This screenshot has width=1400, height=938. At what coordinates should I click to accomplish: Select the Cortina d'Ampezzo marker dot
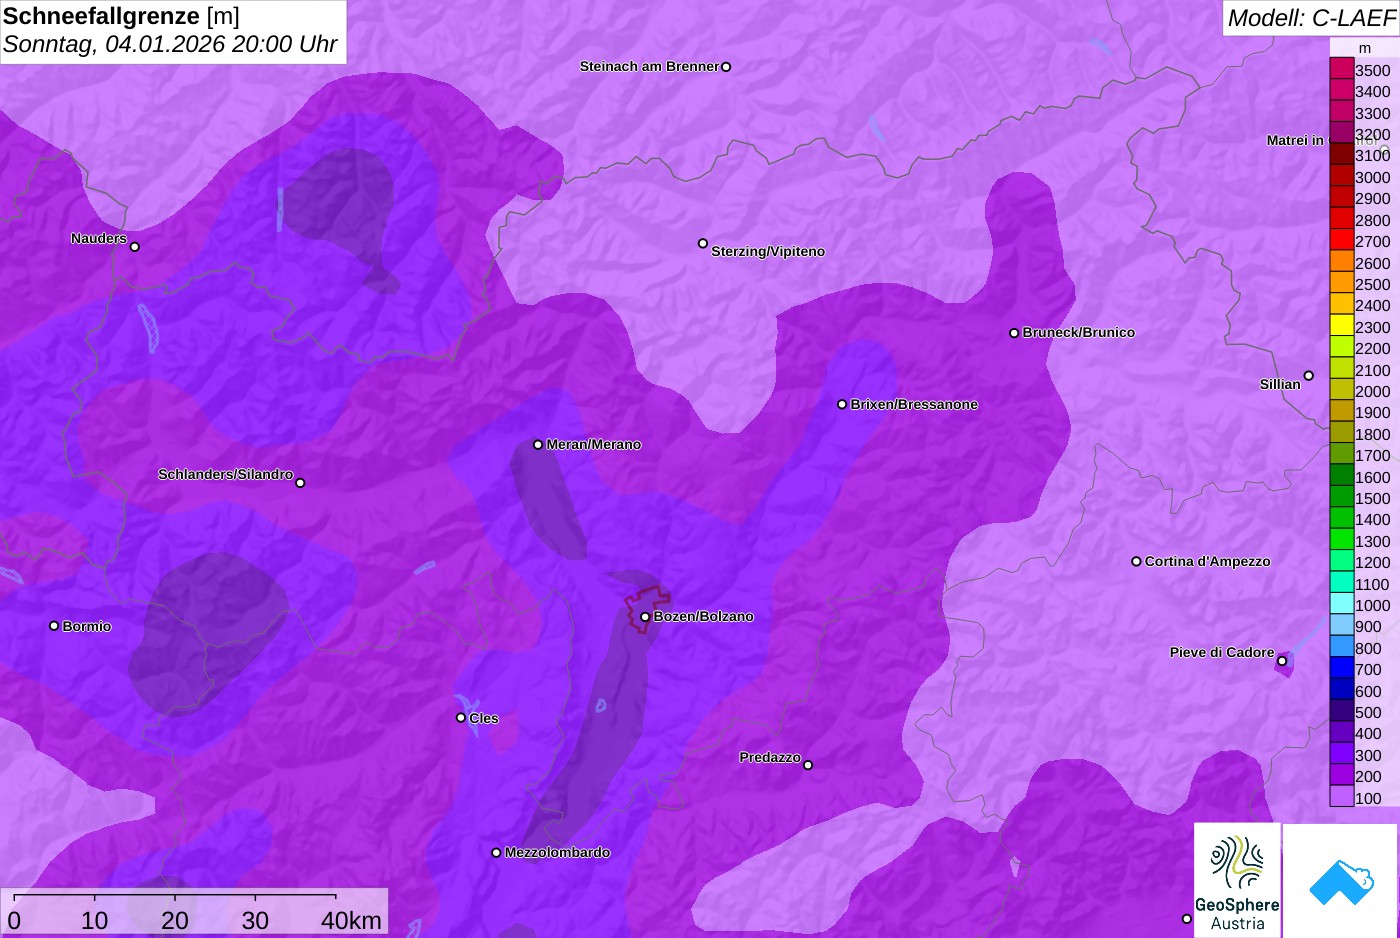click(x=1136, y=562)
